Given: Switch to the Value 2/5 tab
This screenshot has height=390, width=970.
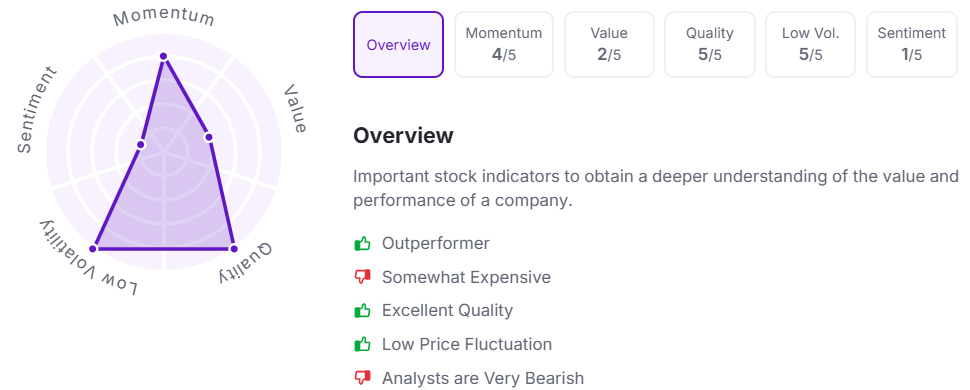Looking at the screenshot, I should tap(609, 45).
